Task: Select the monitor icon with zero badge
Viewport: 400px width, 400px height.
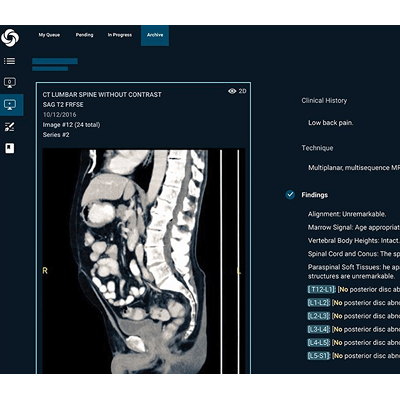Action: (10, 82)
